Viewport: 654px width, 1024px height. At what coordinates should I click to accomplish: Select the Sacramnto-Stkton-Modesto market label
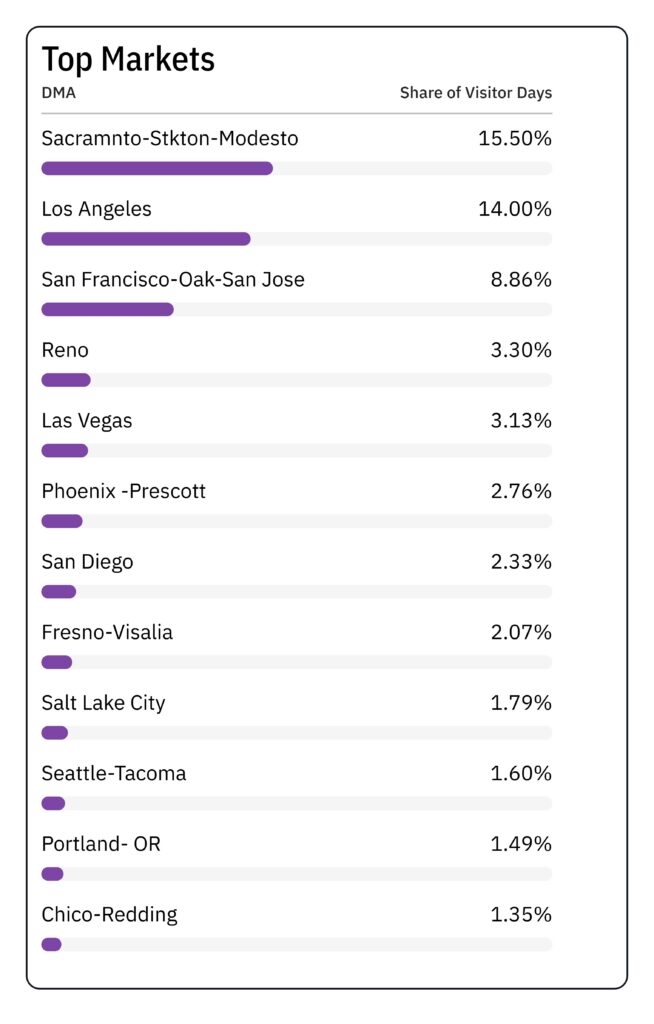[170, 138]
